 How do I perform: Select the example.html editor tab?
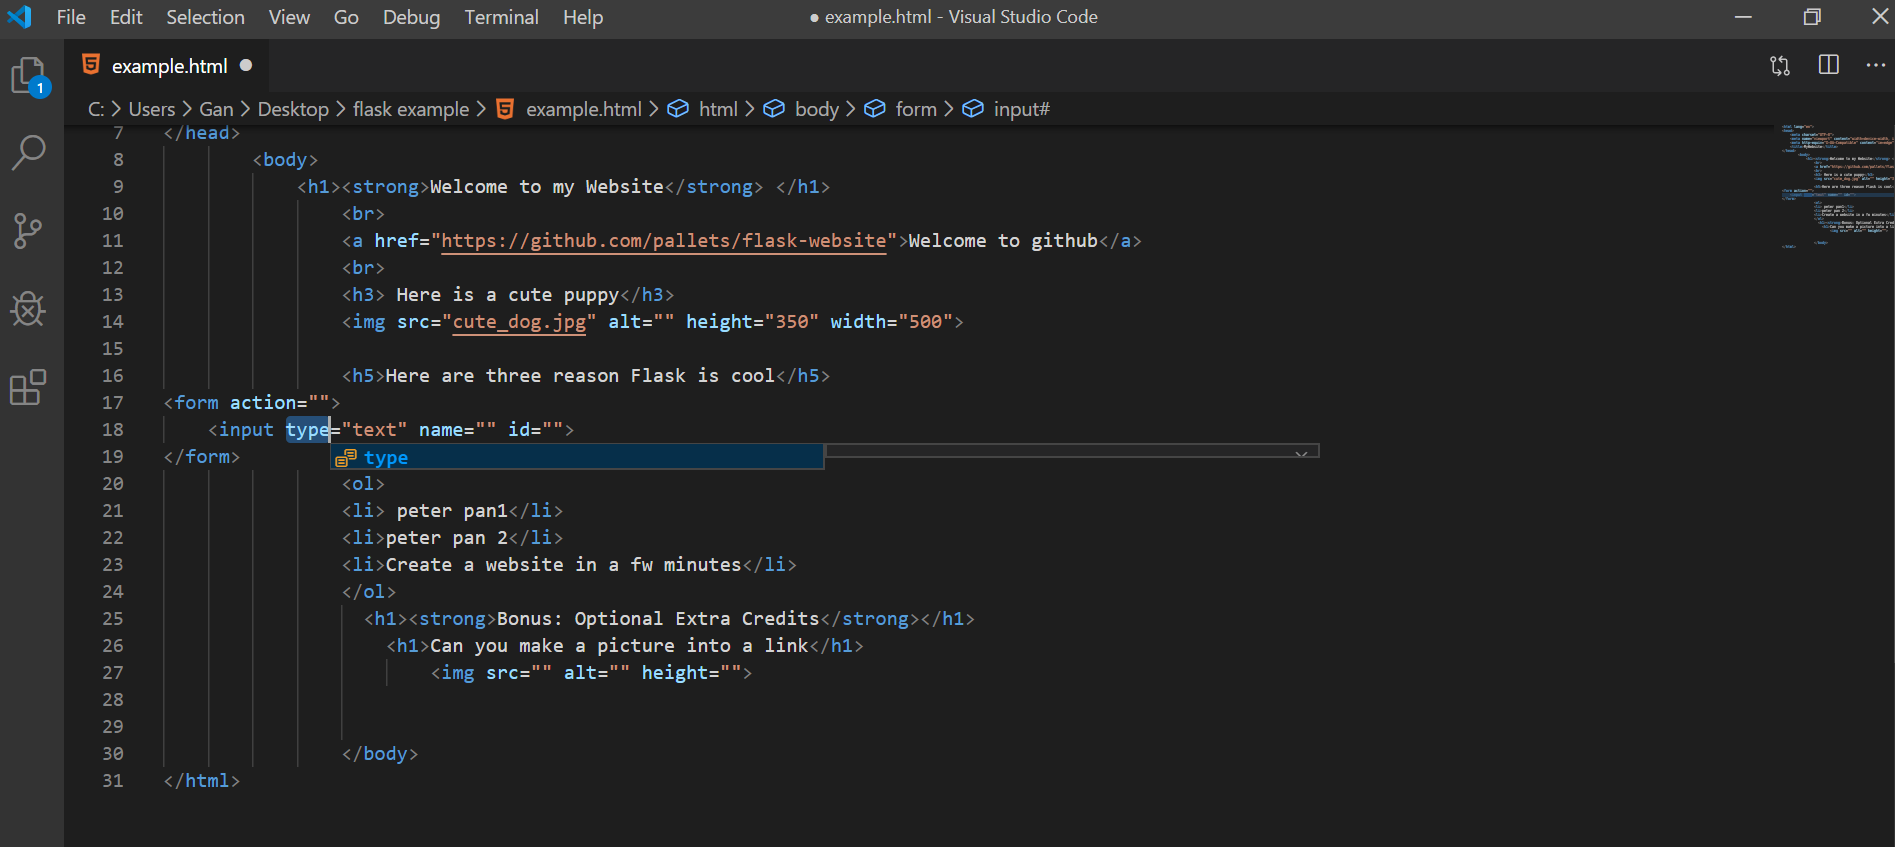tap(169, 66)
